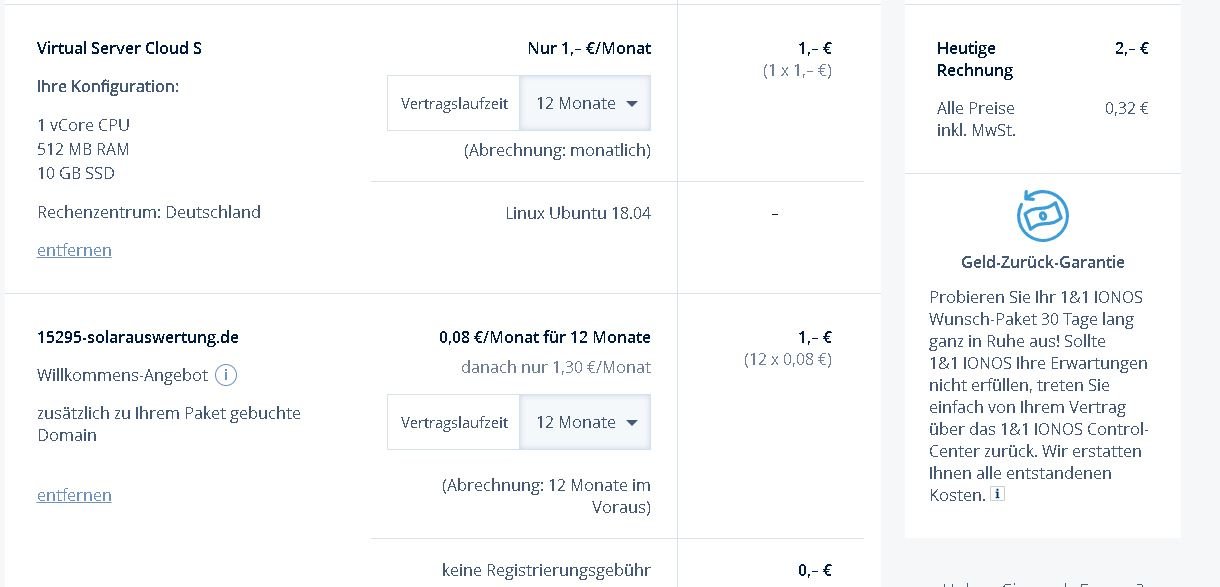Click the Geld-Zurück-Garantie money icon
The height and width of the screenshot is (587, 1220).
(x=1042, y=215)
